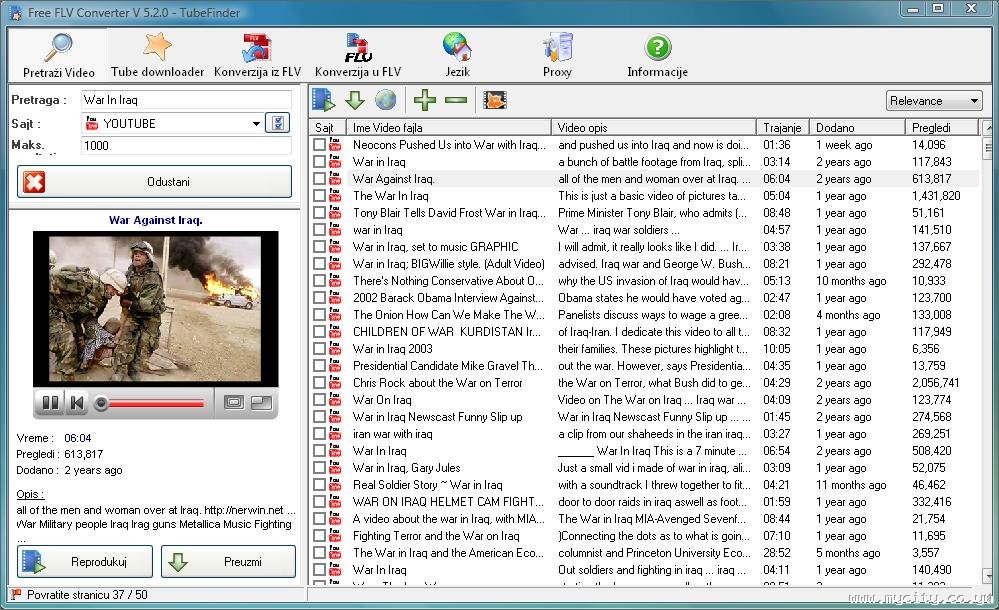Open Proxy settings
999x610 pixels.
tap(557, 55)
